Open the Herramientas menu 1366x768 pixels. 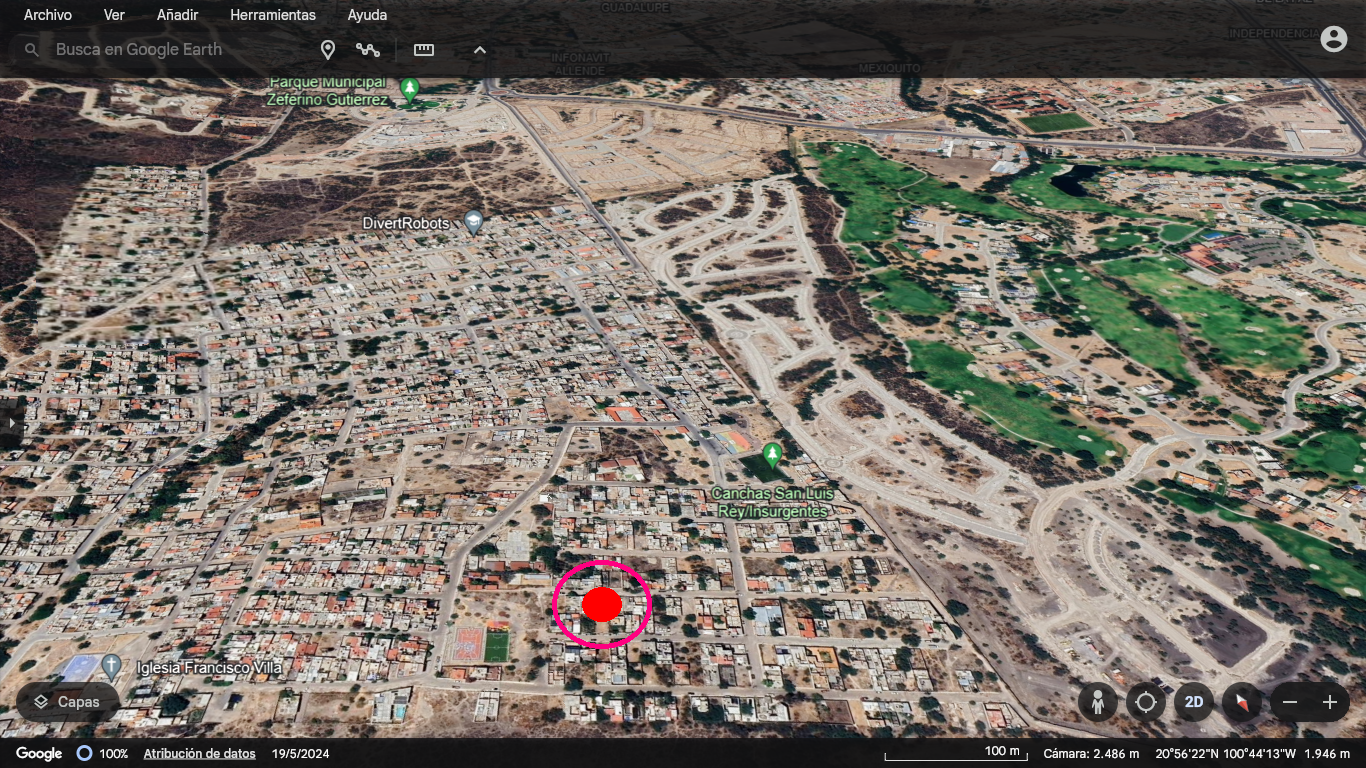point(273,15)
